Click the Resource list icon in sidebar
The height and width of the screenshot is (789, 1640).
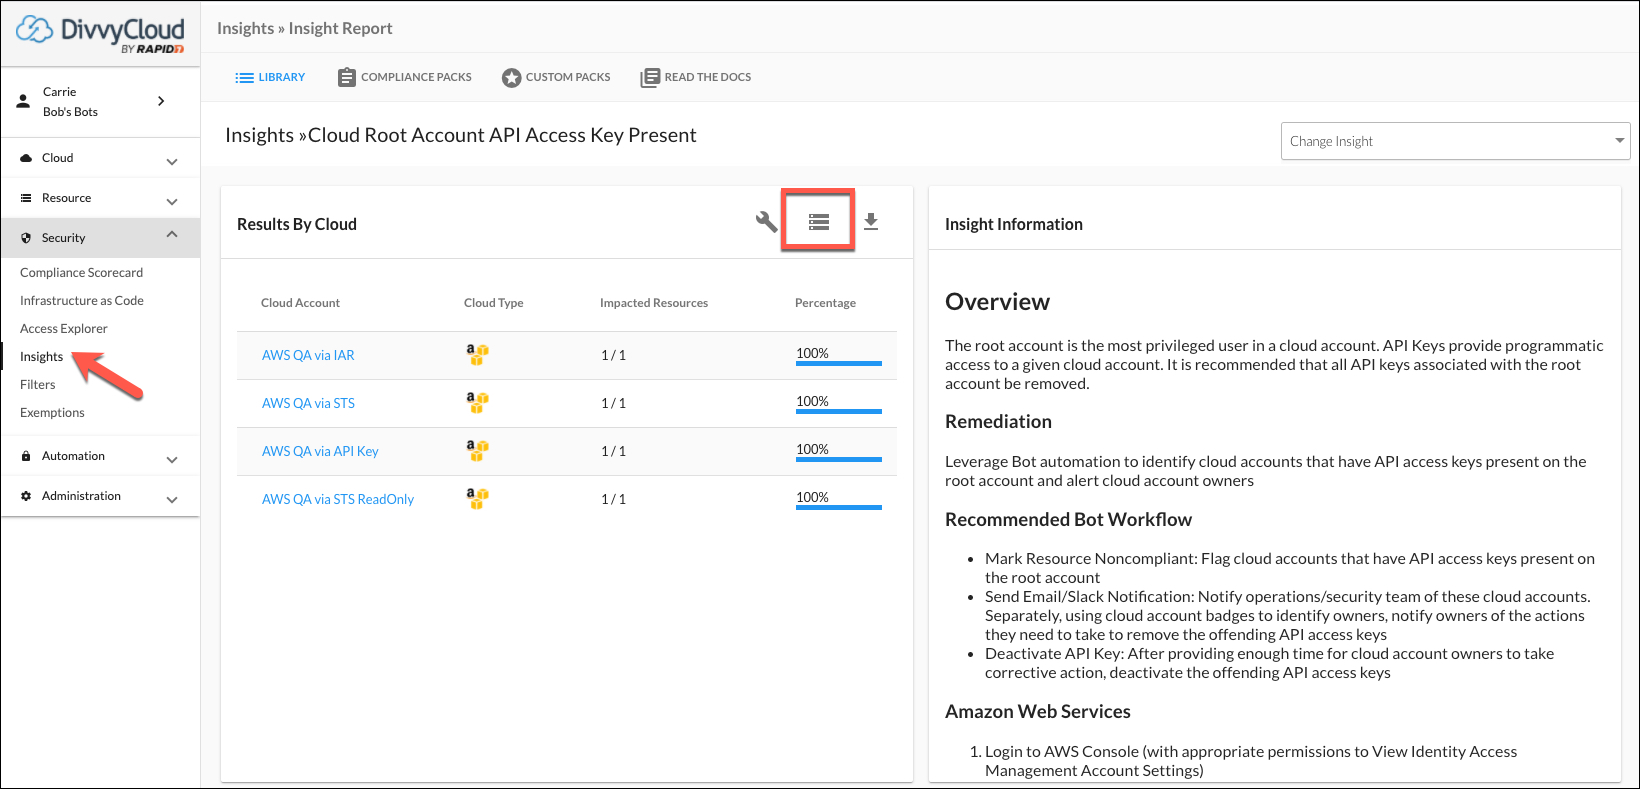(x=26, y=198)
